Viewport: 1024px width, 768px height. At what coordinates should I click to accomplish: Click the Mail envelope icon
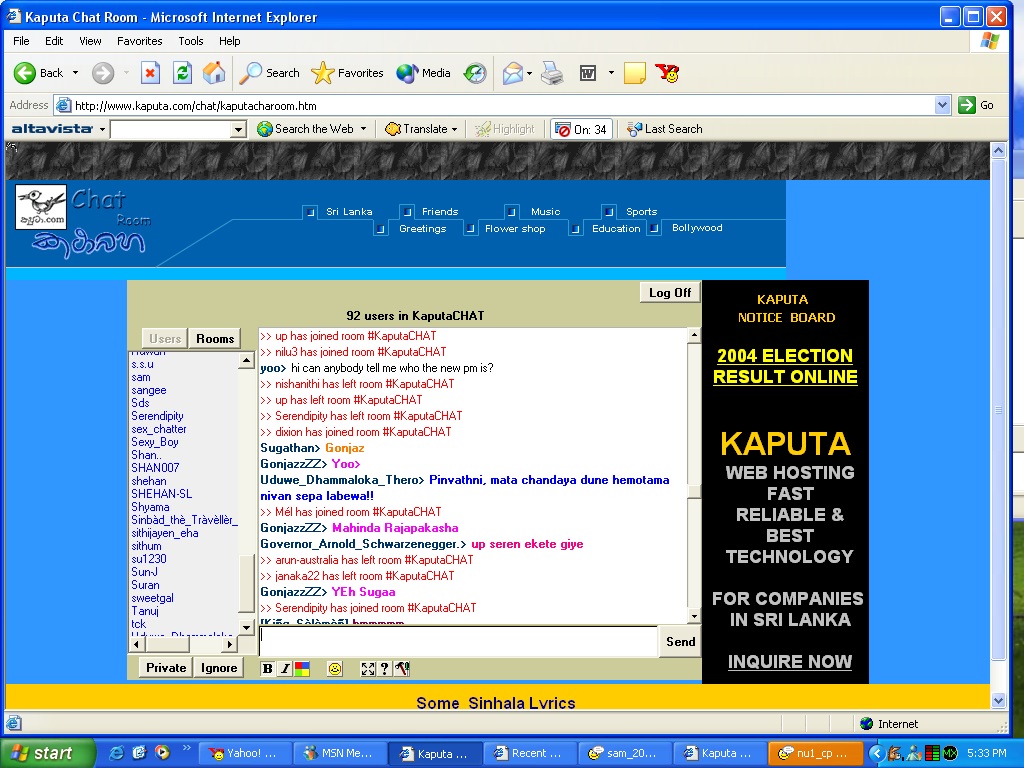513,73
